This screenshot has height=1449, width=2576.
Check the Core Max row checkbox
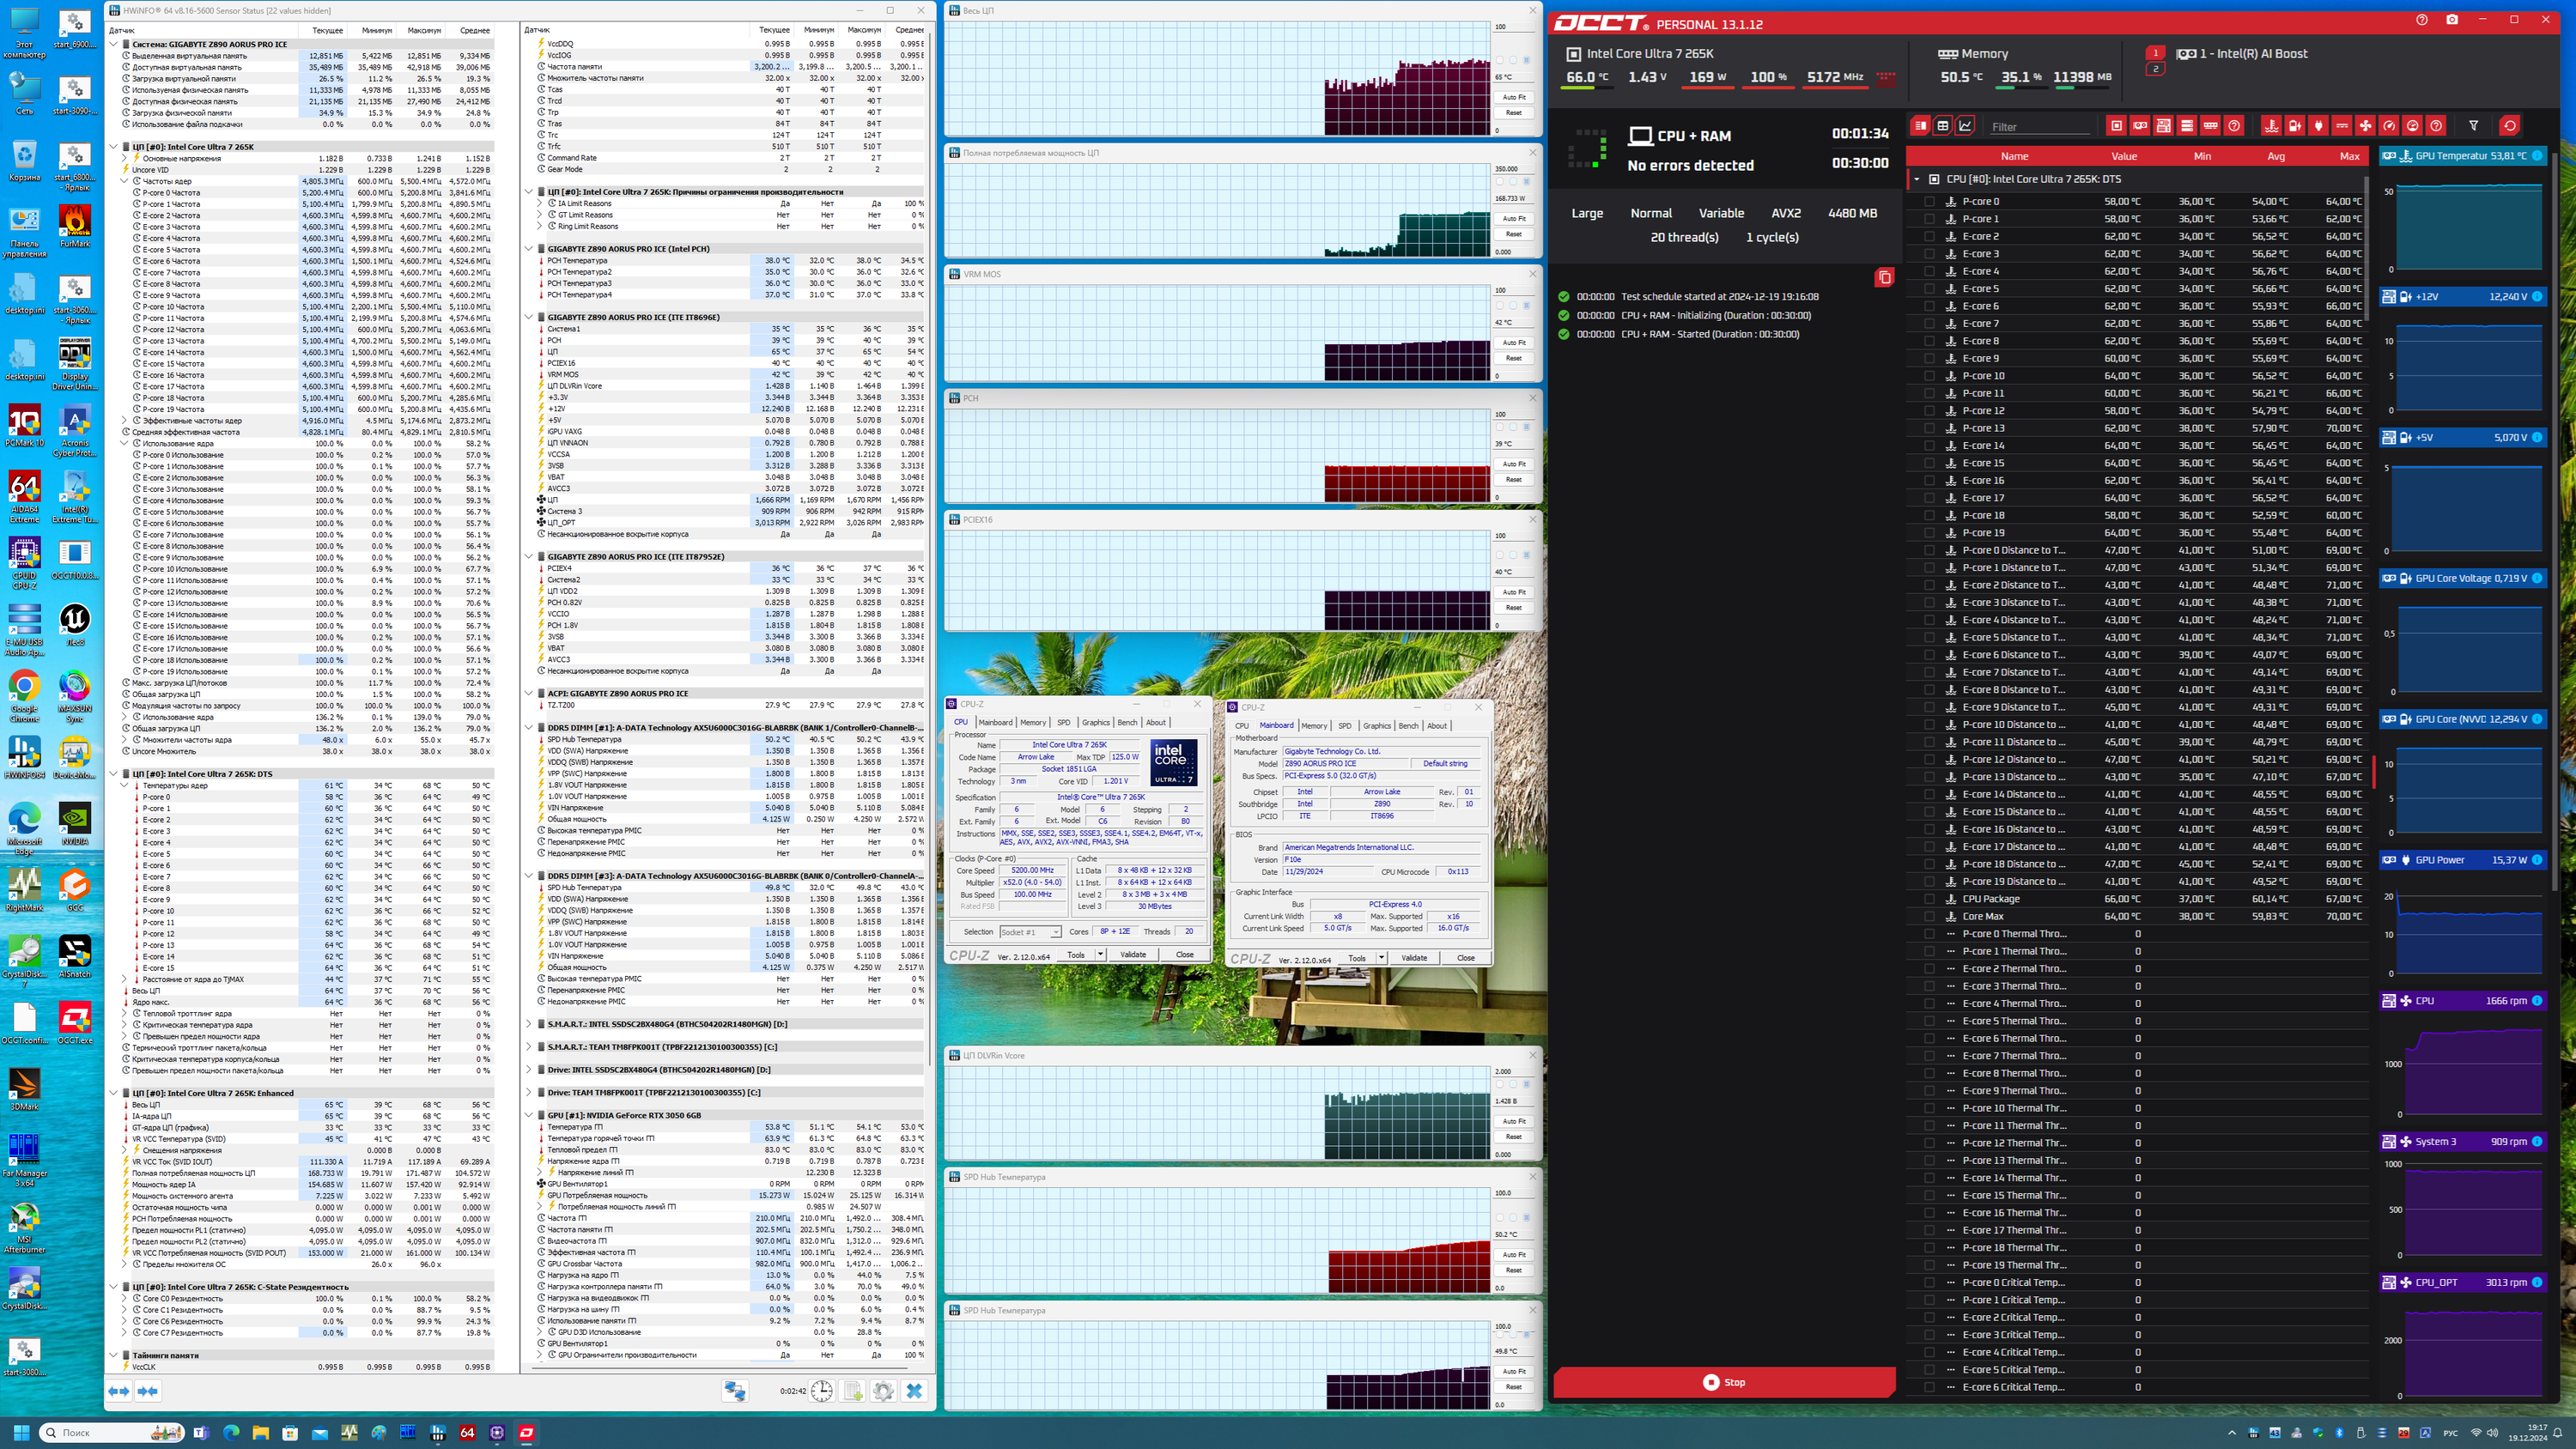[1929, 916]
